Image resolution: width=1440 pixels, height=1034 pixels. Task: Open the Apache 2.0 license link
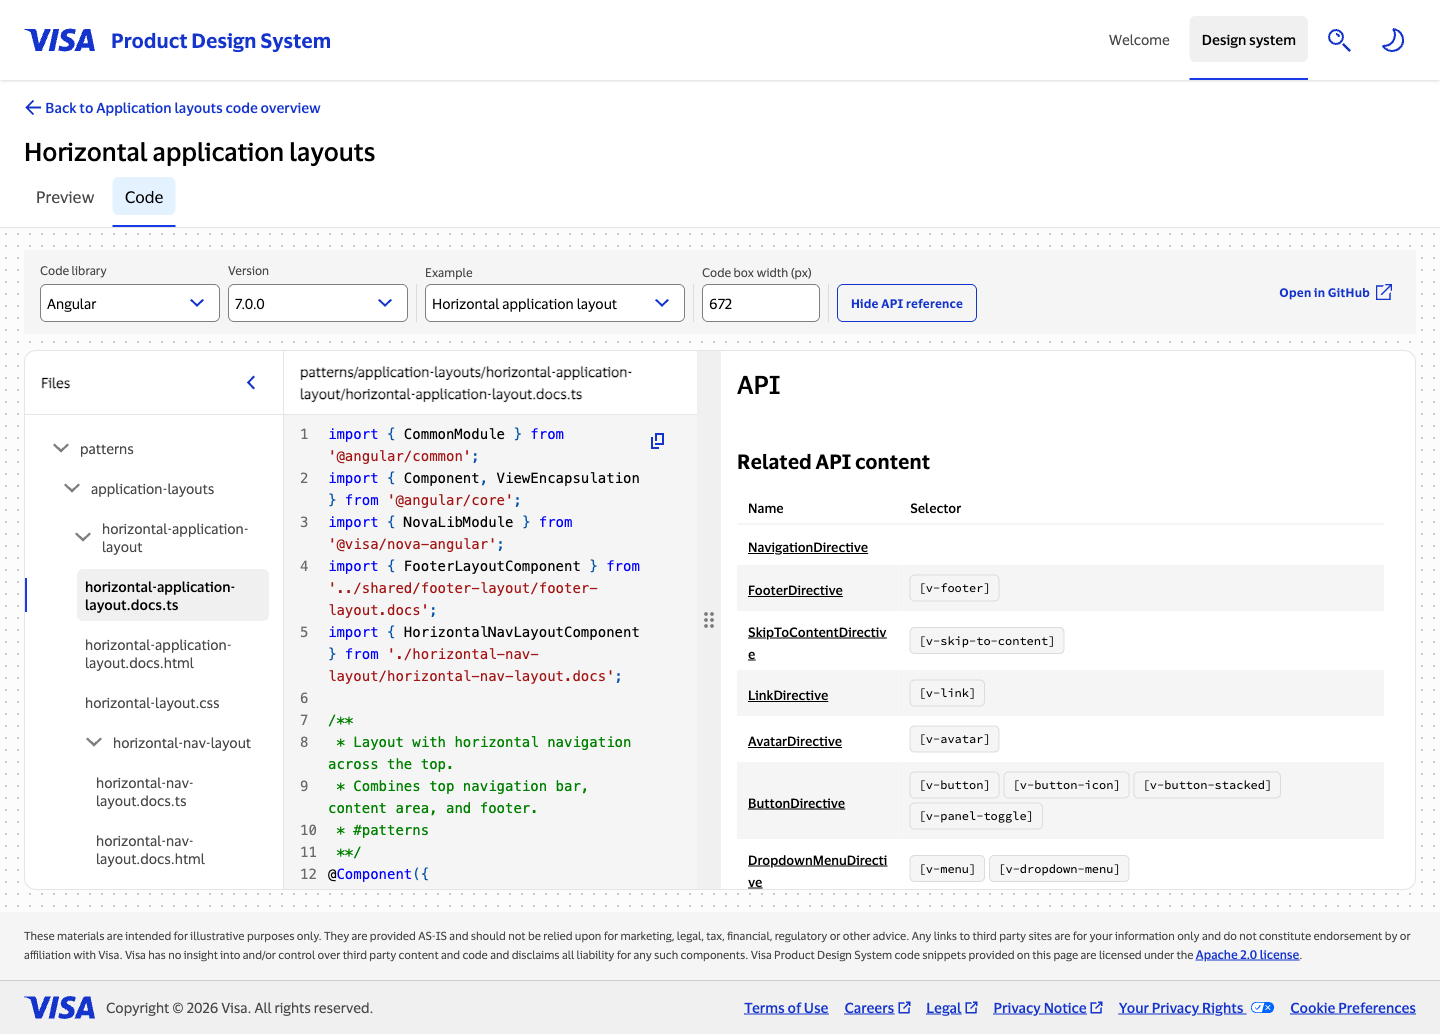[1247, 955]
